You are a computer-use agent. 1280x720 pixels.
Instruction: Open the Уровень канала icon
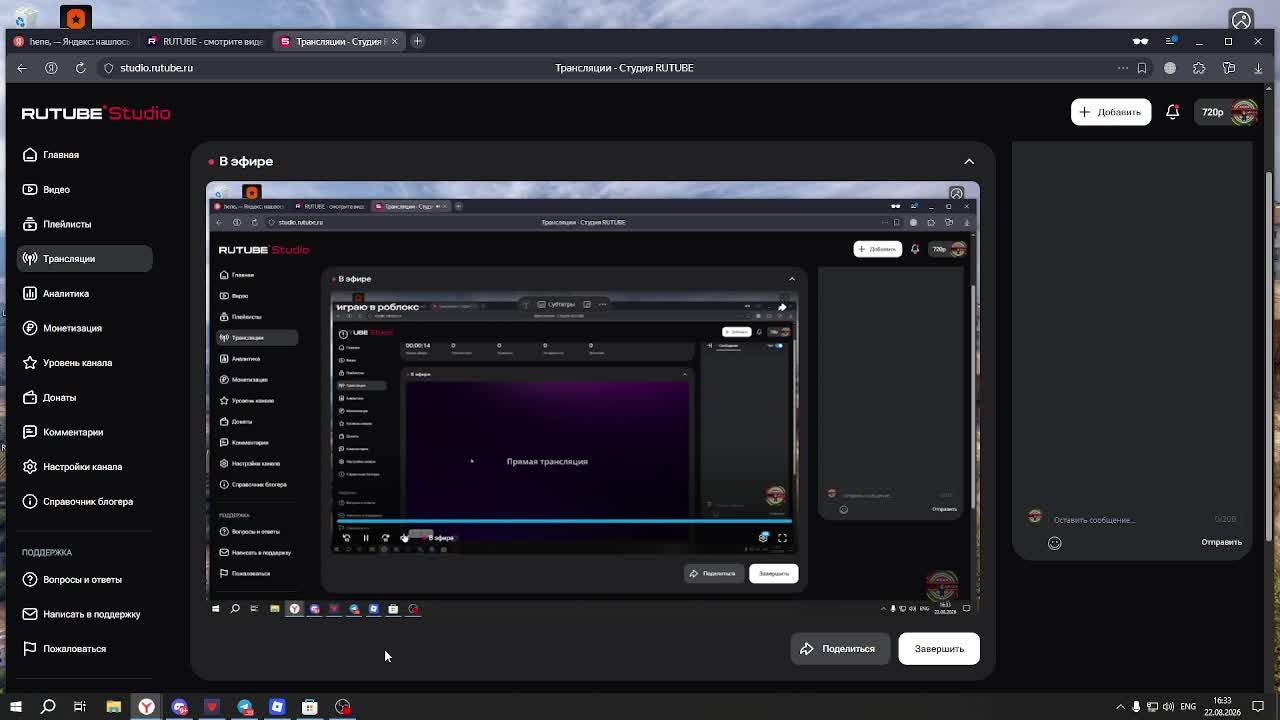[30, 363]
